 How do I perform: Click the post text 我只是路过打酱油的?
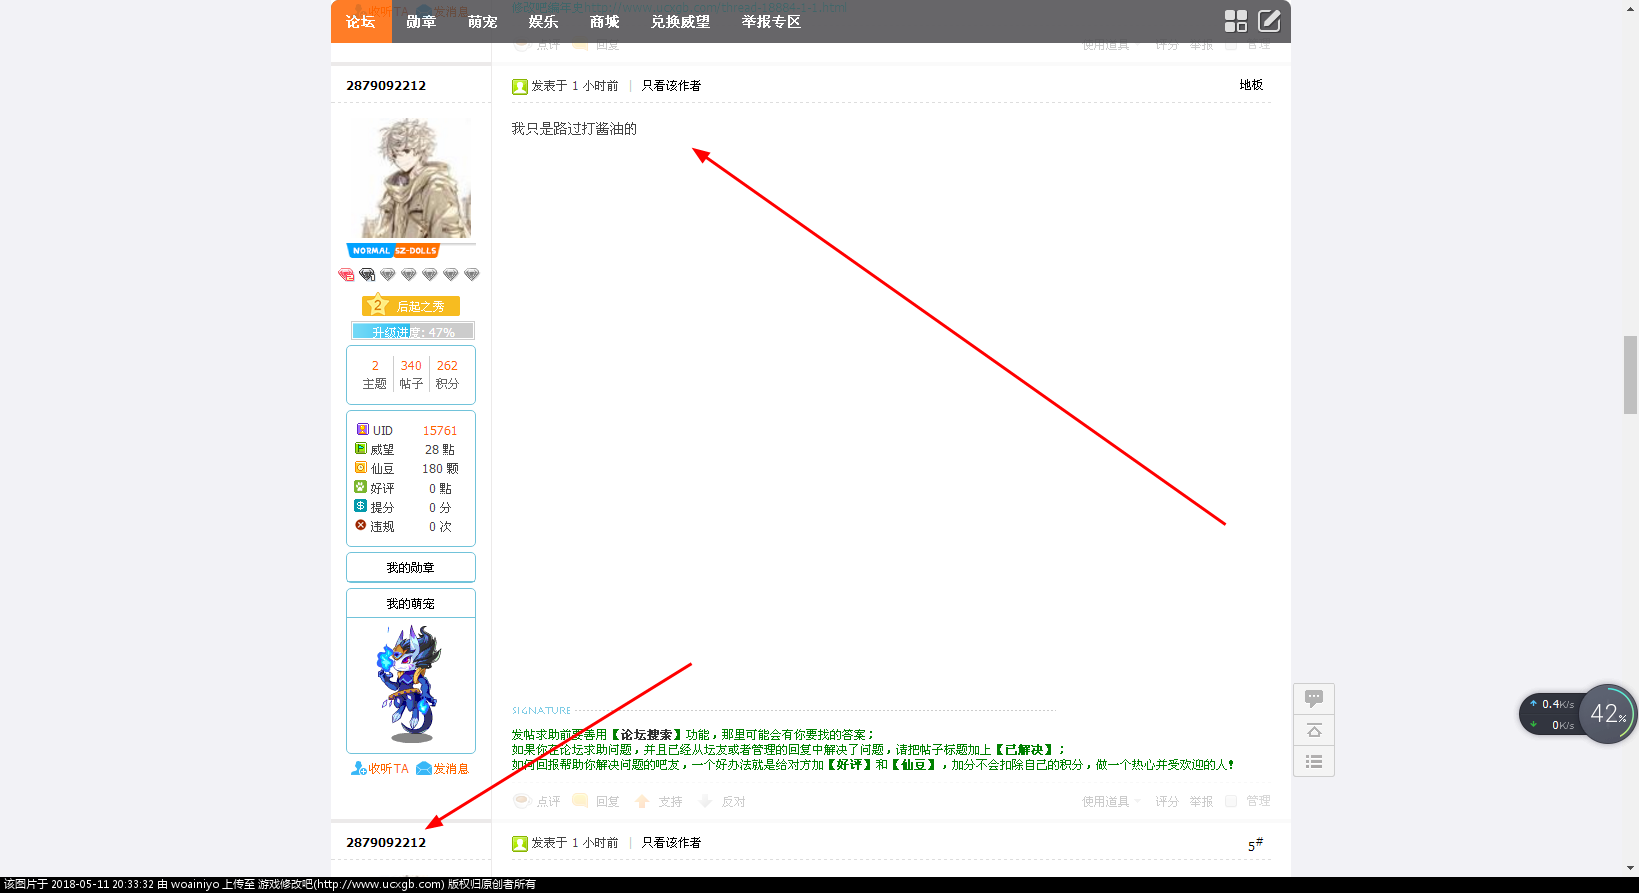click(574, 129)
